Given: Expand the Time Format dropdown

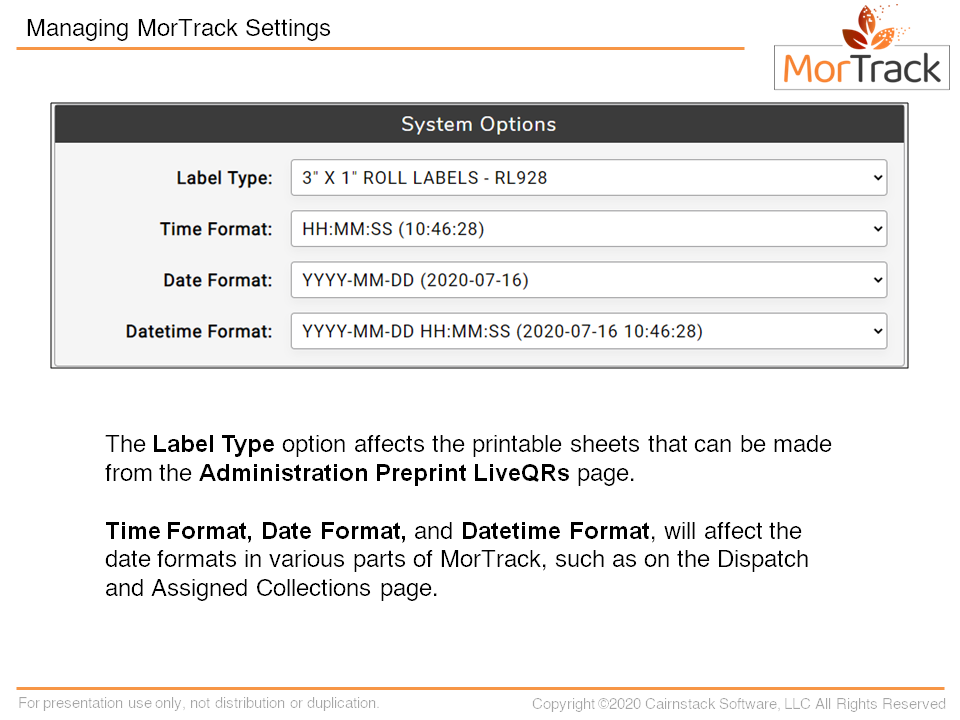Looking at the screenshot, I should [588, 229].
